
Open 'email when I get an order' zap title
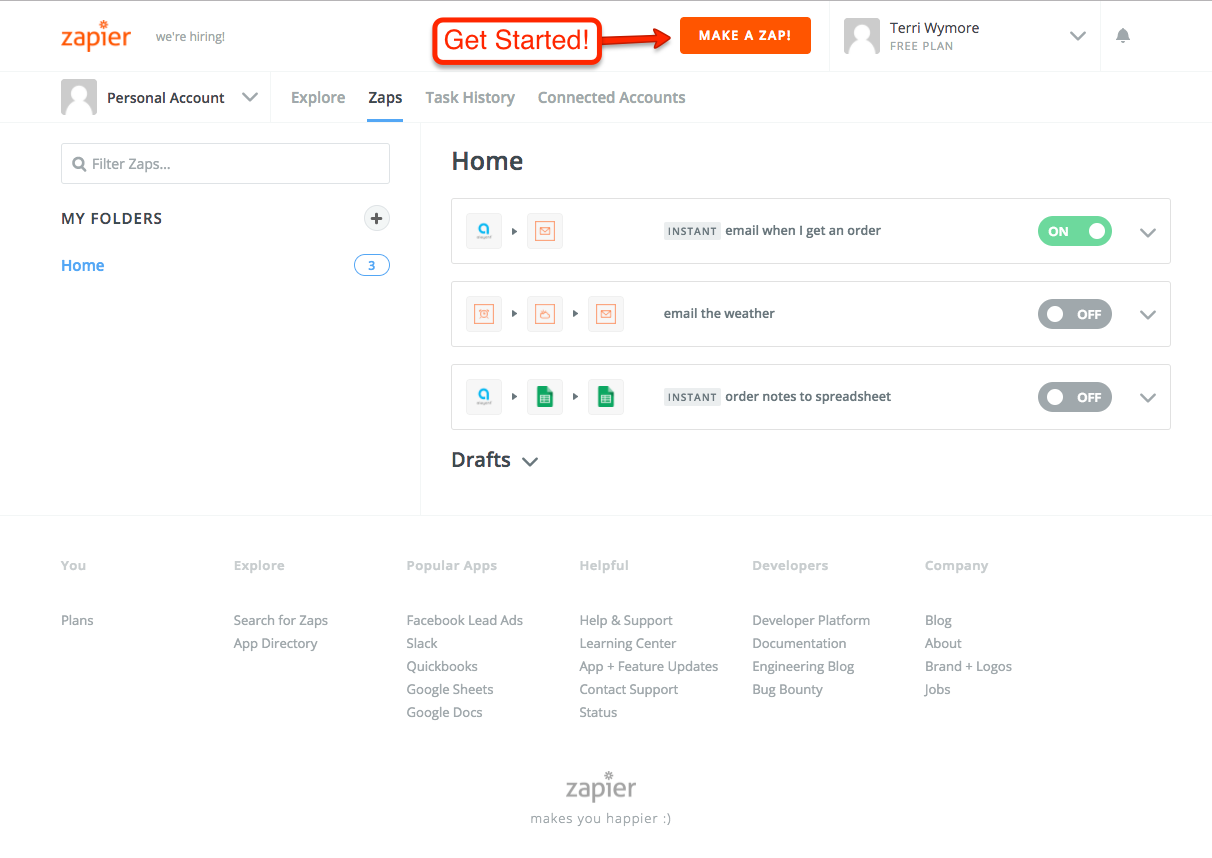click(x=803, y=231)
